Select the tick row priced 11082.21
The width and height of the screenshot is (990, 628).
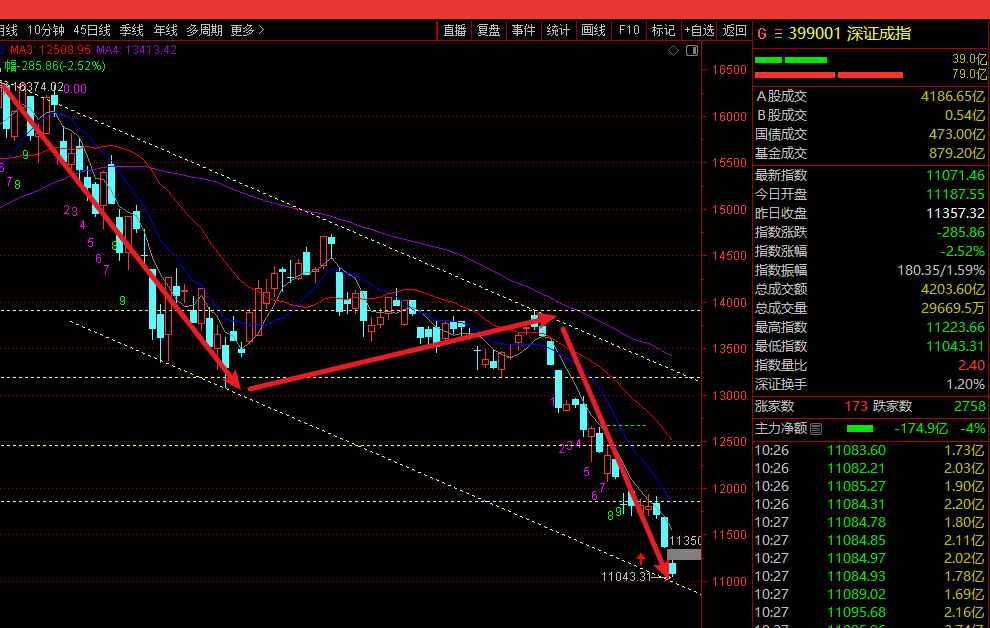(x=871, y=468)
